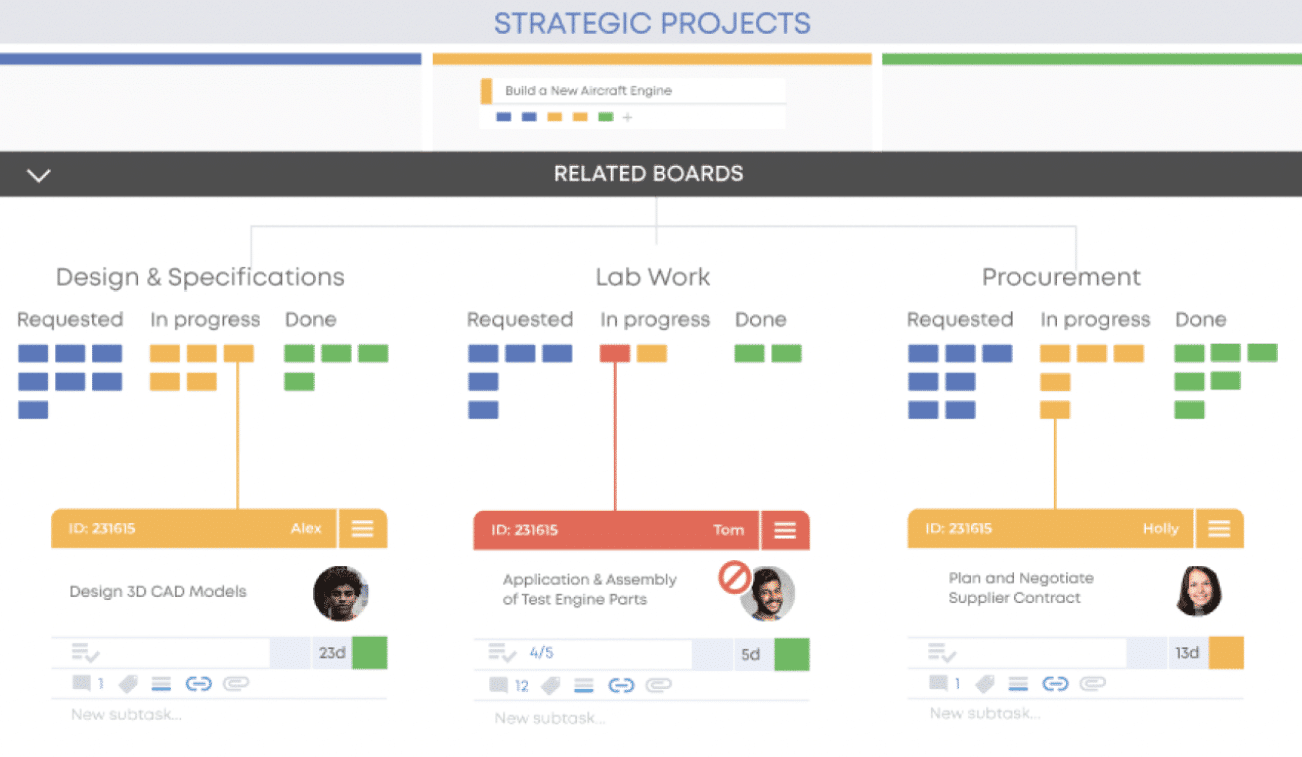The width and height of the screenshot is (1302, 757).
Task: Collapse the Related Boards section chevron
Action: [x=38, y=175]
